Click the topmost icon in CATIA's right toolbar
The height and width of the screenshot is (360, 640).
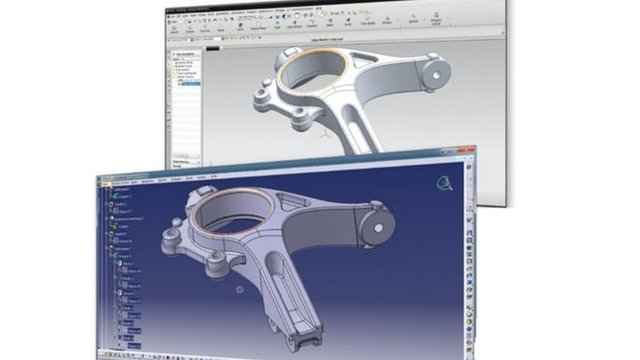tap(469, 167)
